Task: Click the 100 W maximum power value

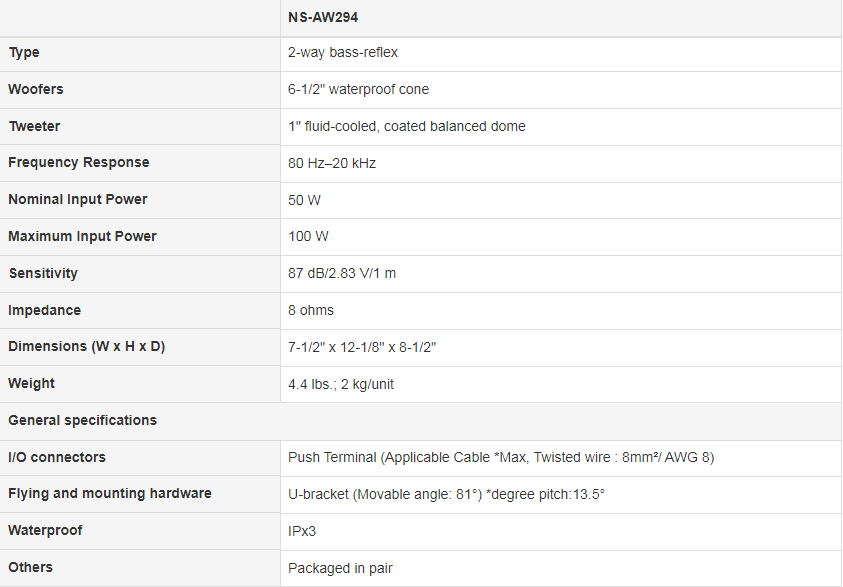Action: [308, 236]
